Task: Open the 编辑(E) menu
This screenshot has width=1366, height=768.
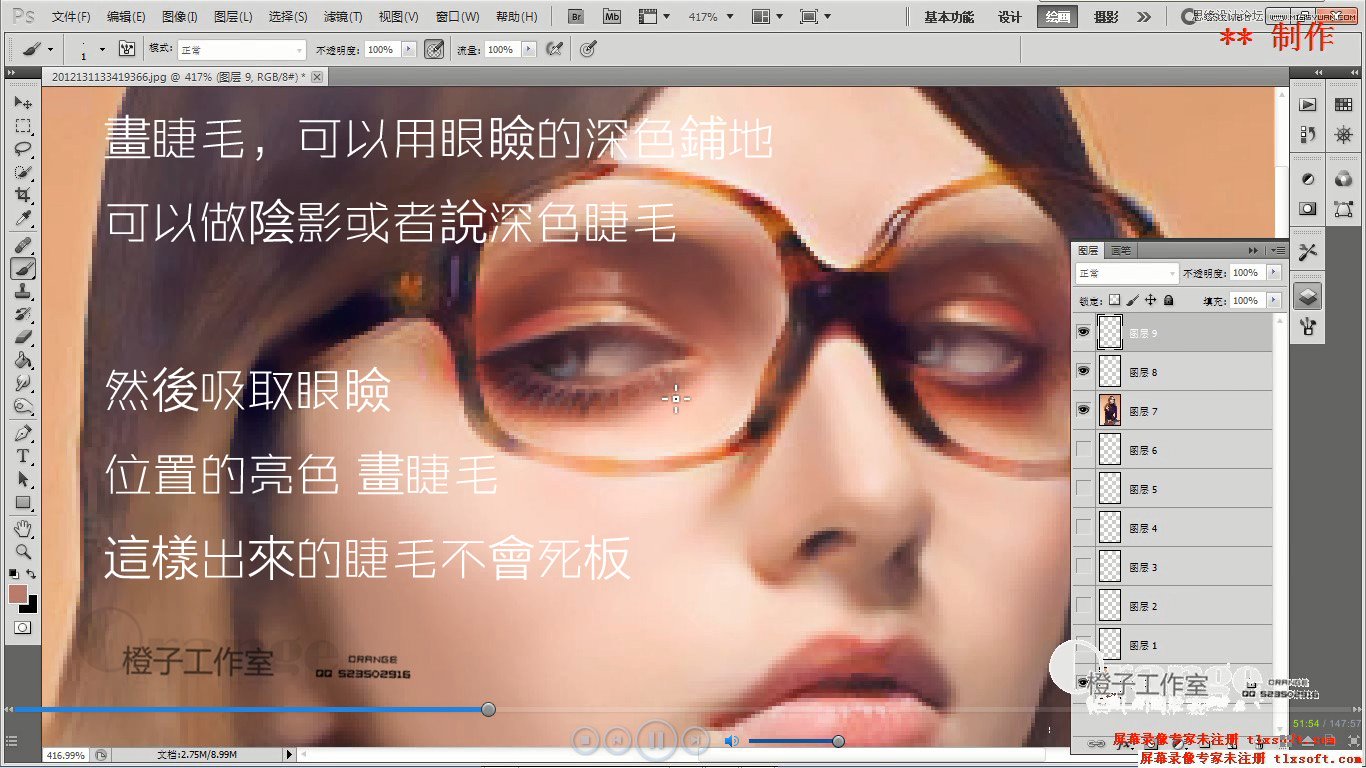Action: click(126, 17)
